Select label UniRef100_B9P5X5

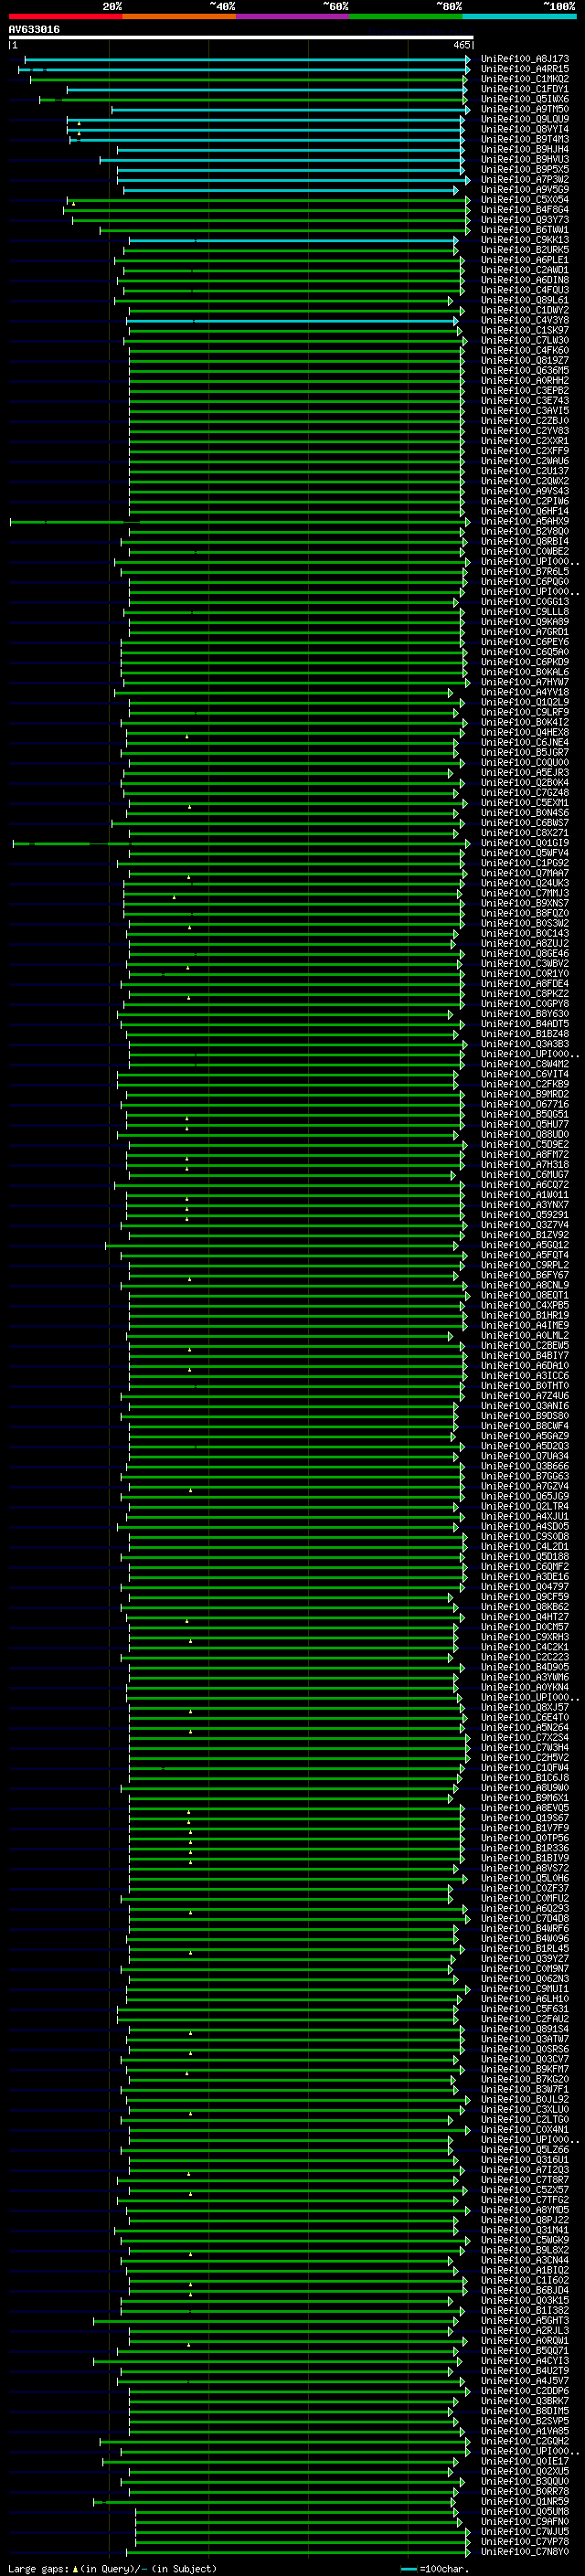[525, 169]
